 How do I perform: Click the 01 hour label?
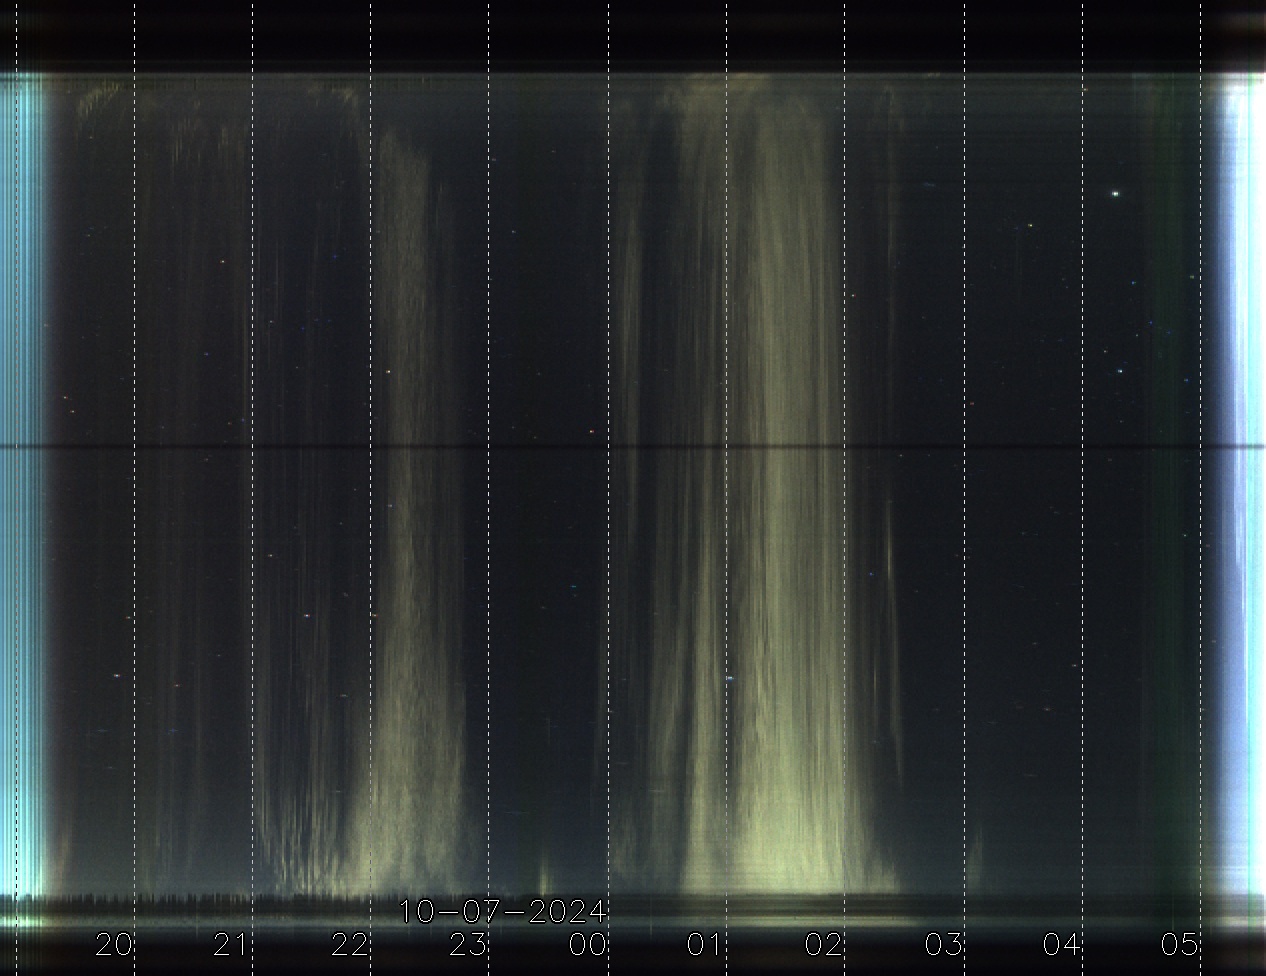tap(704, 944)
